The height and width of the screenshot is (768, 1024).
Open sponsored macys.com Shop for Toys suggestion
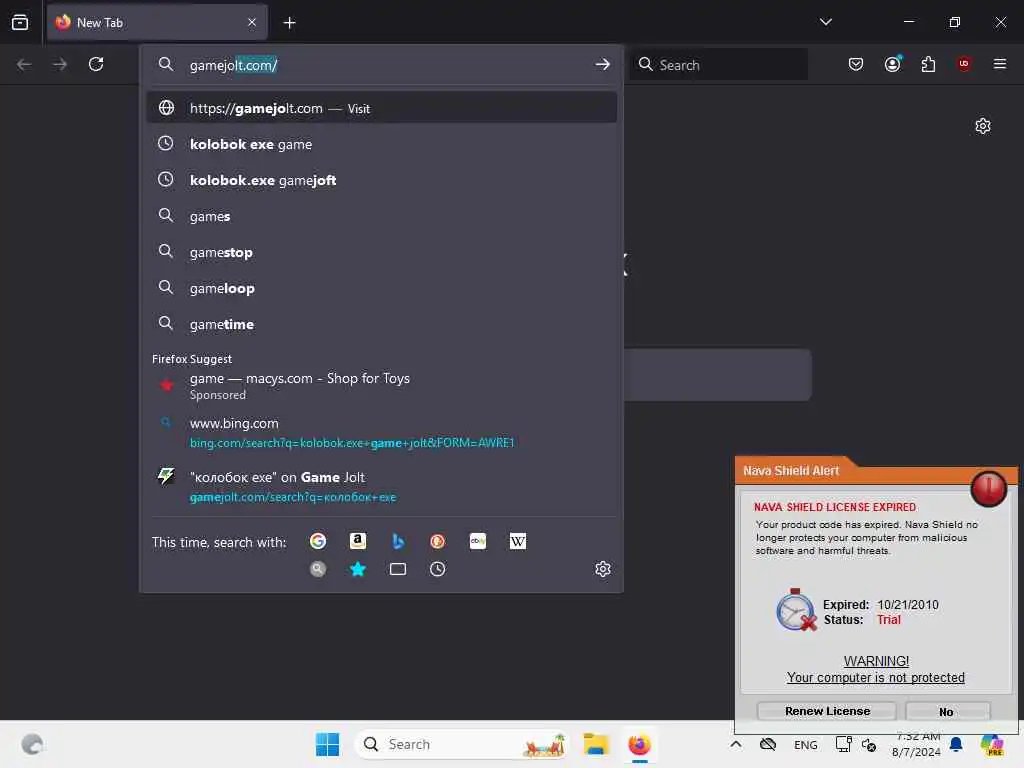382,386
